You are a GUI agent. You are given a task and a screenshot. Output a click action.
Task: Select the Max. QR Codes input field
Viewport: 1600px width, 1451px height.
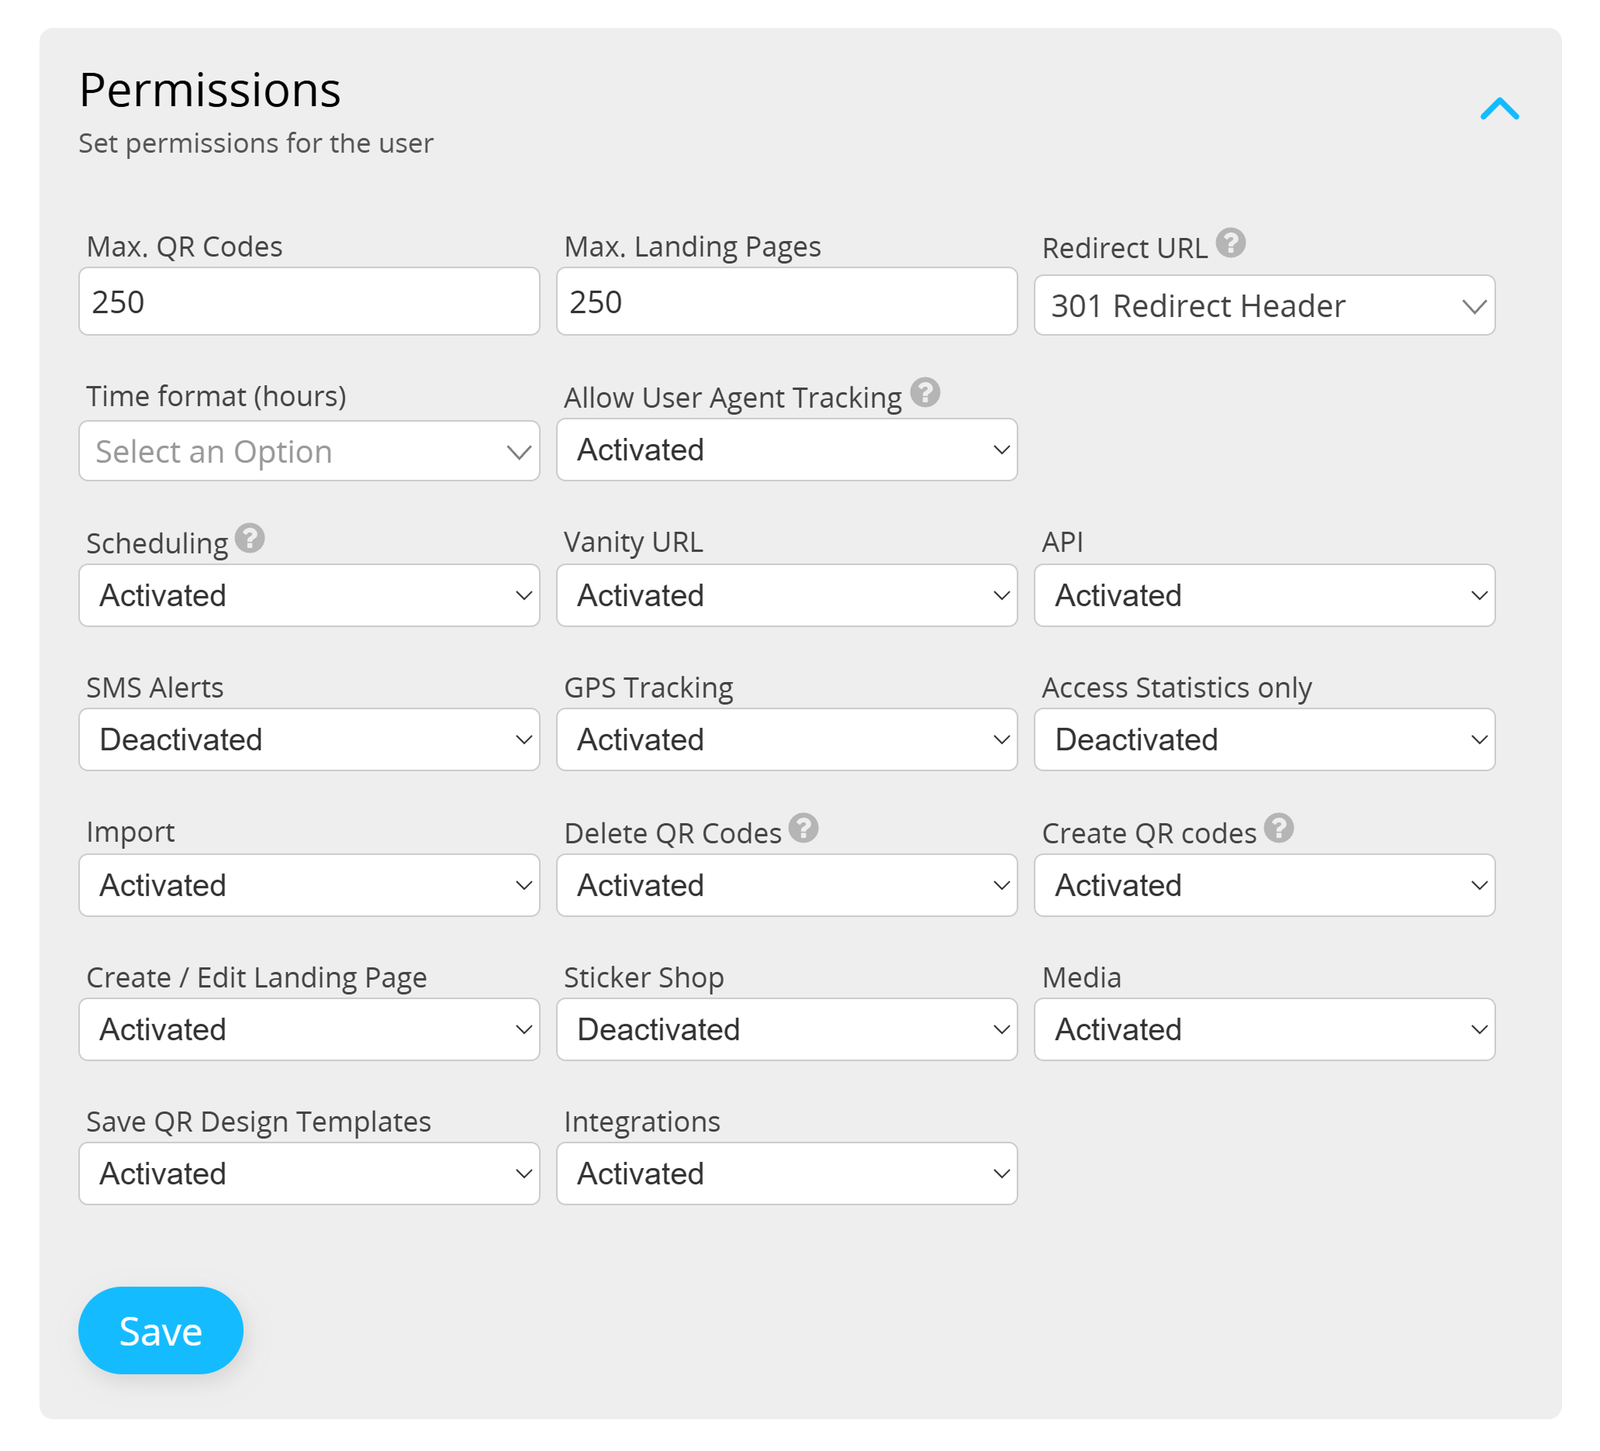click(308, 301)
